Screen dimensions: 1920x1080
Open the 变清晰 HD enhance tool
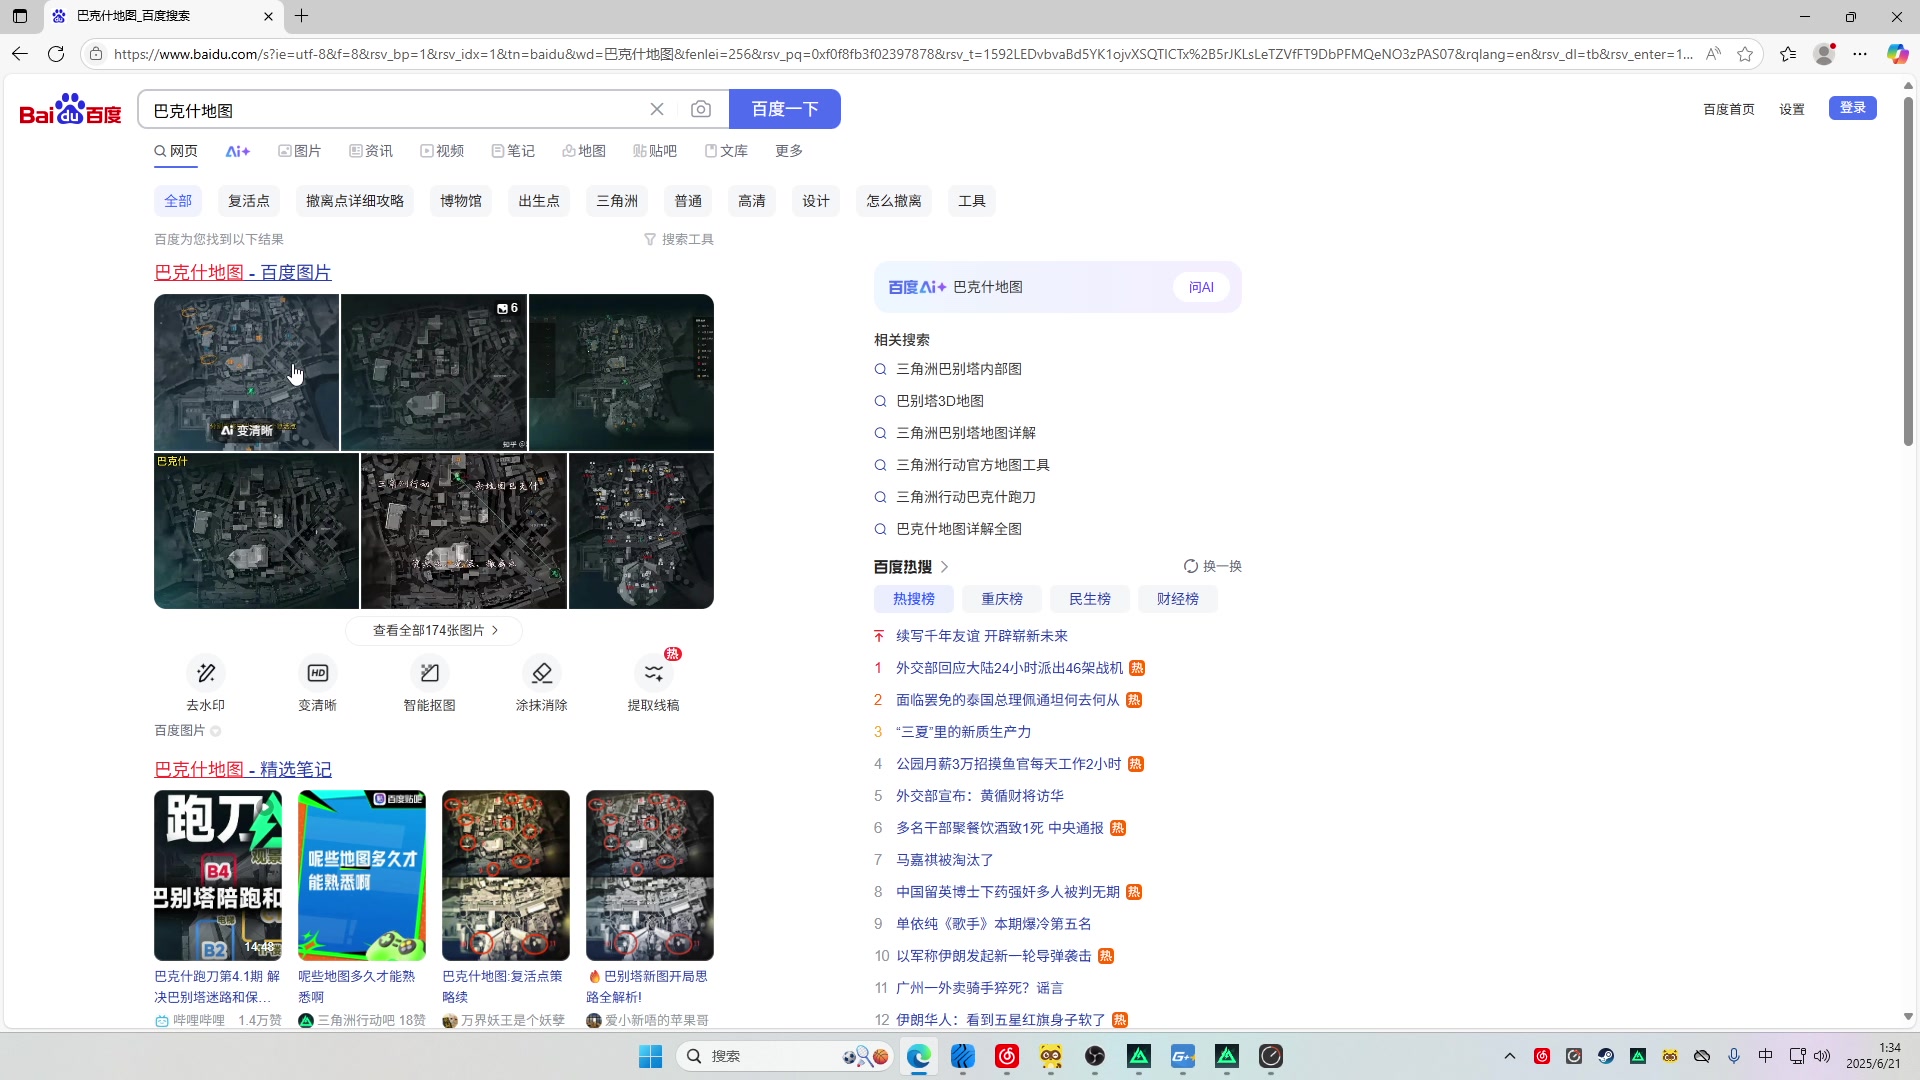[318, 685]
